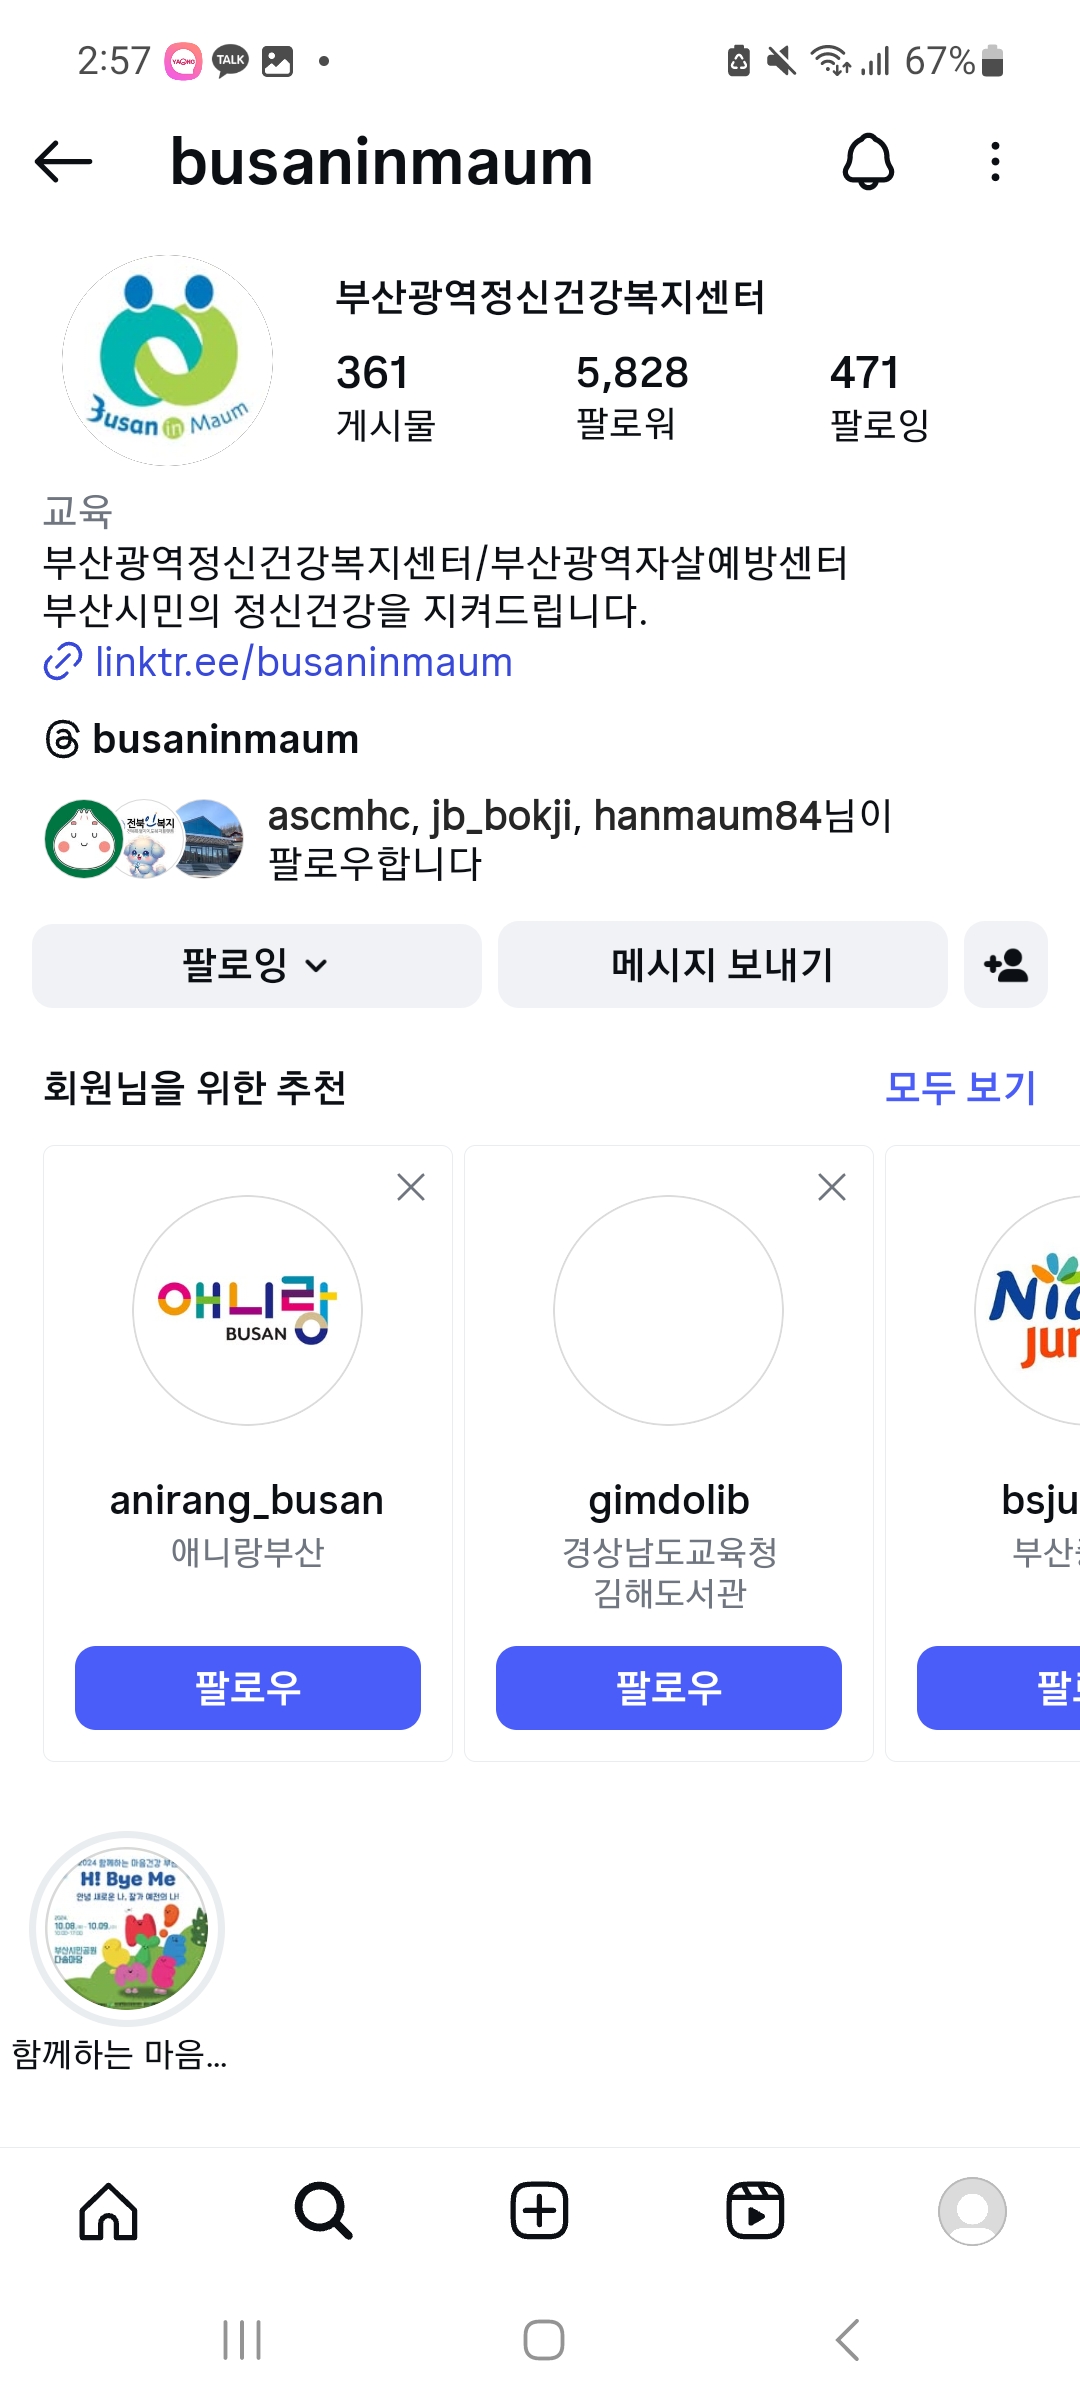This screenshot has width=1080, height=2400.
Task: Open the 함께하는 마음 story highlight
Action: [127, 1930]
